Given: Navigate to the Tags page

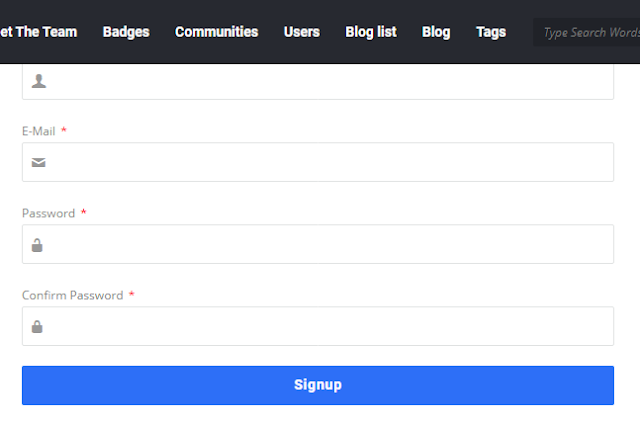Looking at the screenshot, I should pyautogui.click(x=491, y=32).
